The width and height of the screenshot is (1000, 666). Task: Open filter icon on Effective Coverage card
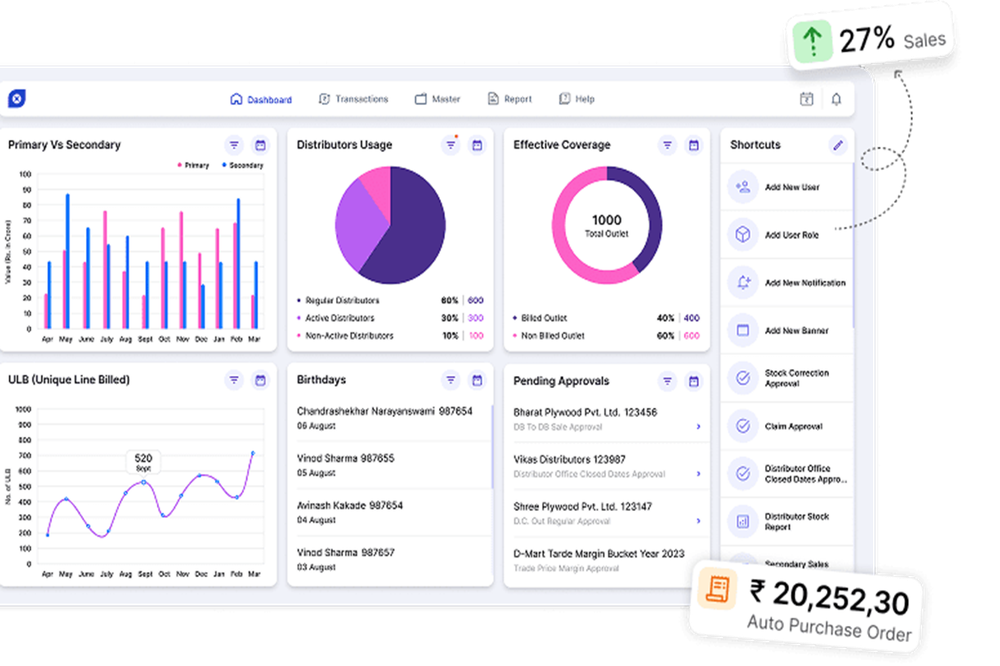(667, 145)
